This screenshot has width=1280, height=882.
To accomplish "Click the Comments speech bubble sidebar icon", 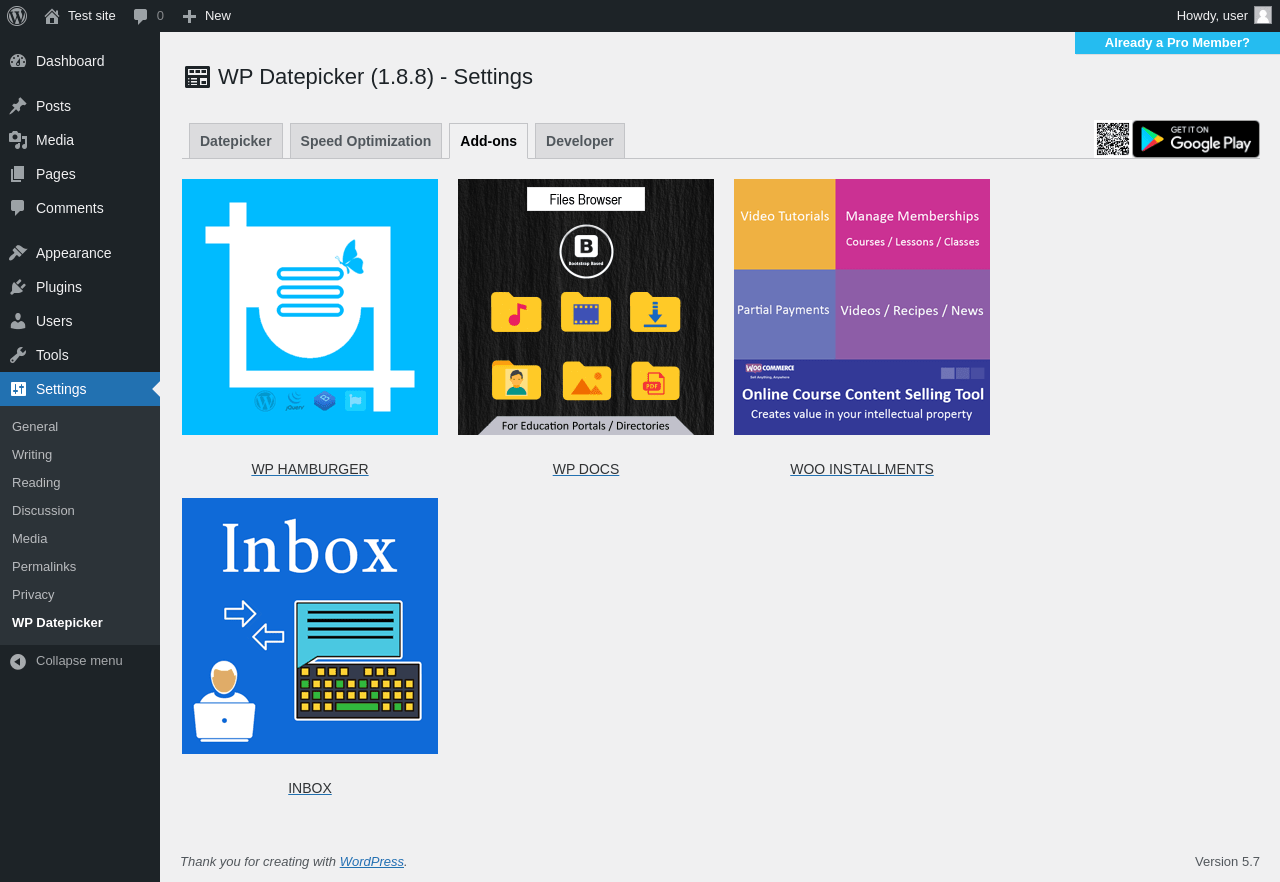I will (x=18, y=208).
